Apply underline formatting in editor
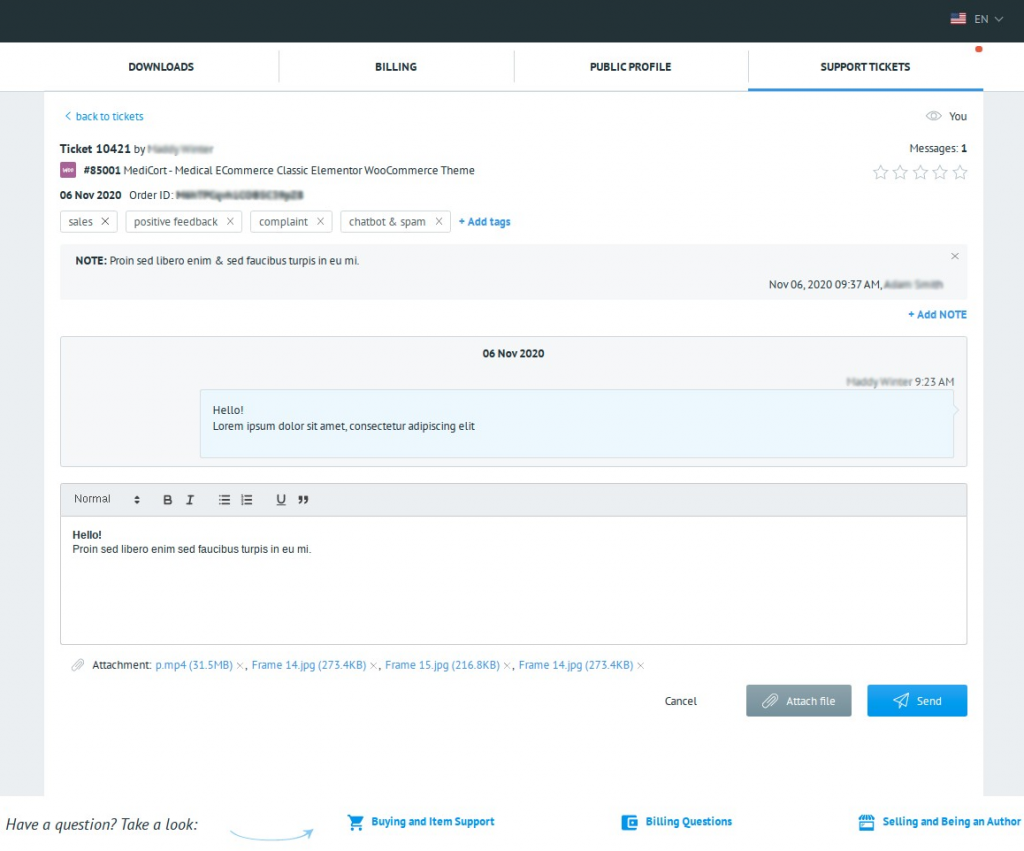The image size is (1024, 851). tap(281, 500)
